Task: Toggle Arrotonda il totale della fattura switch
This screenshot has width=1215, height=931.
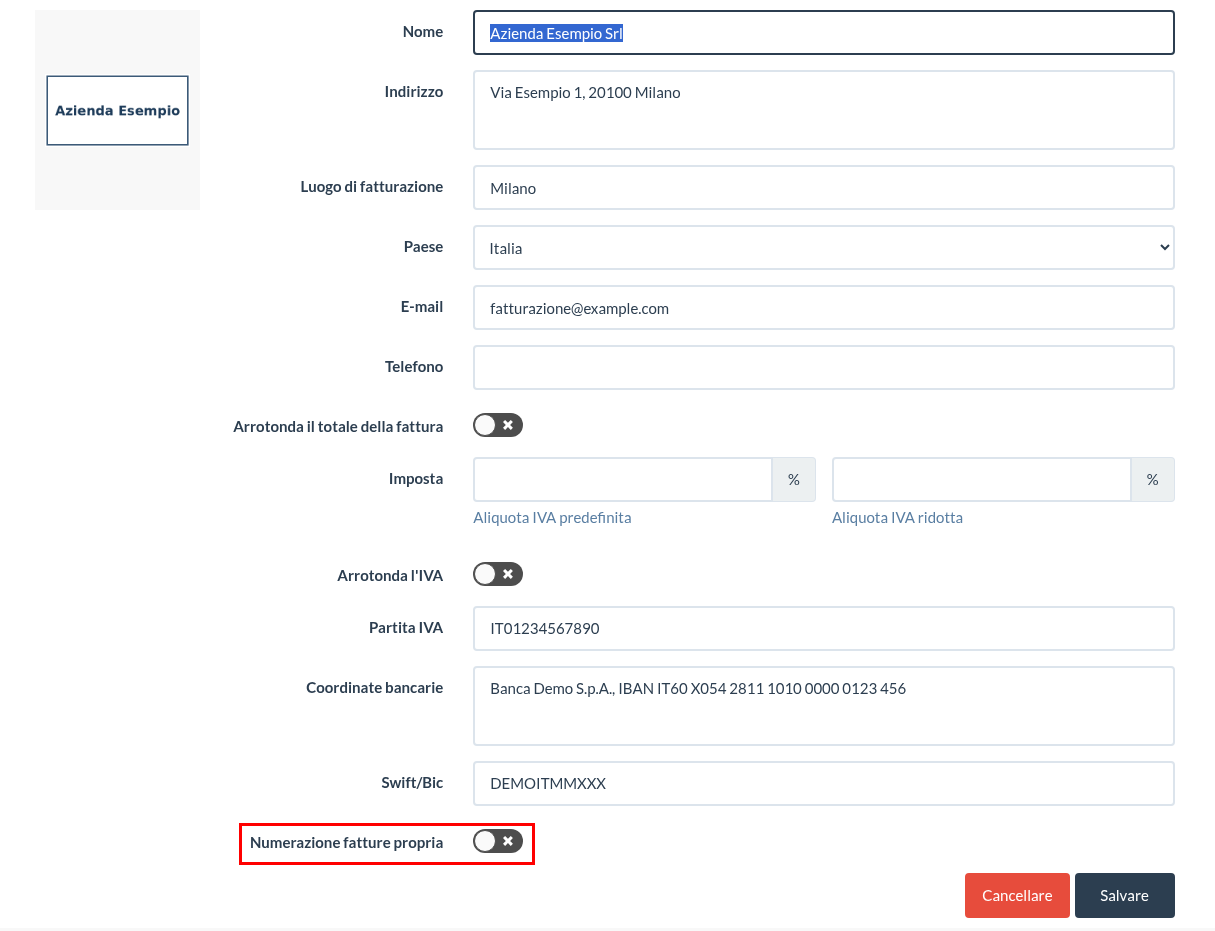Action: click(x=498, y=425)
